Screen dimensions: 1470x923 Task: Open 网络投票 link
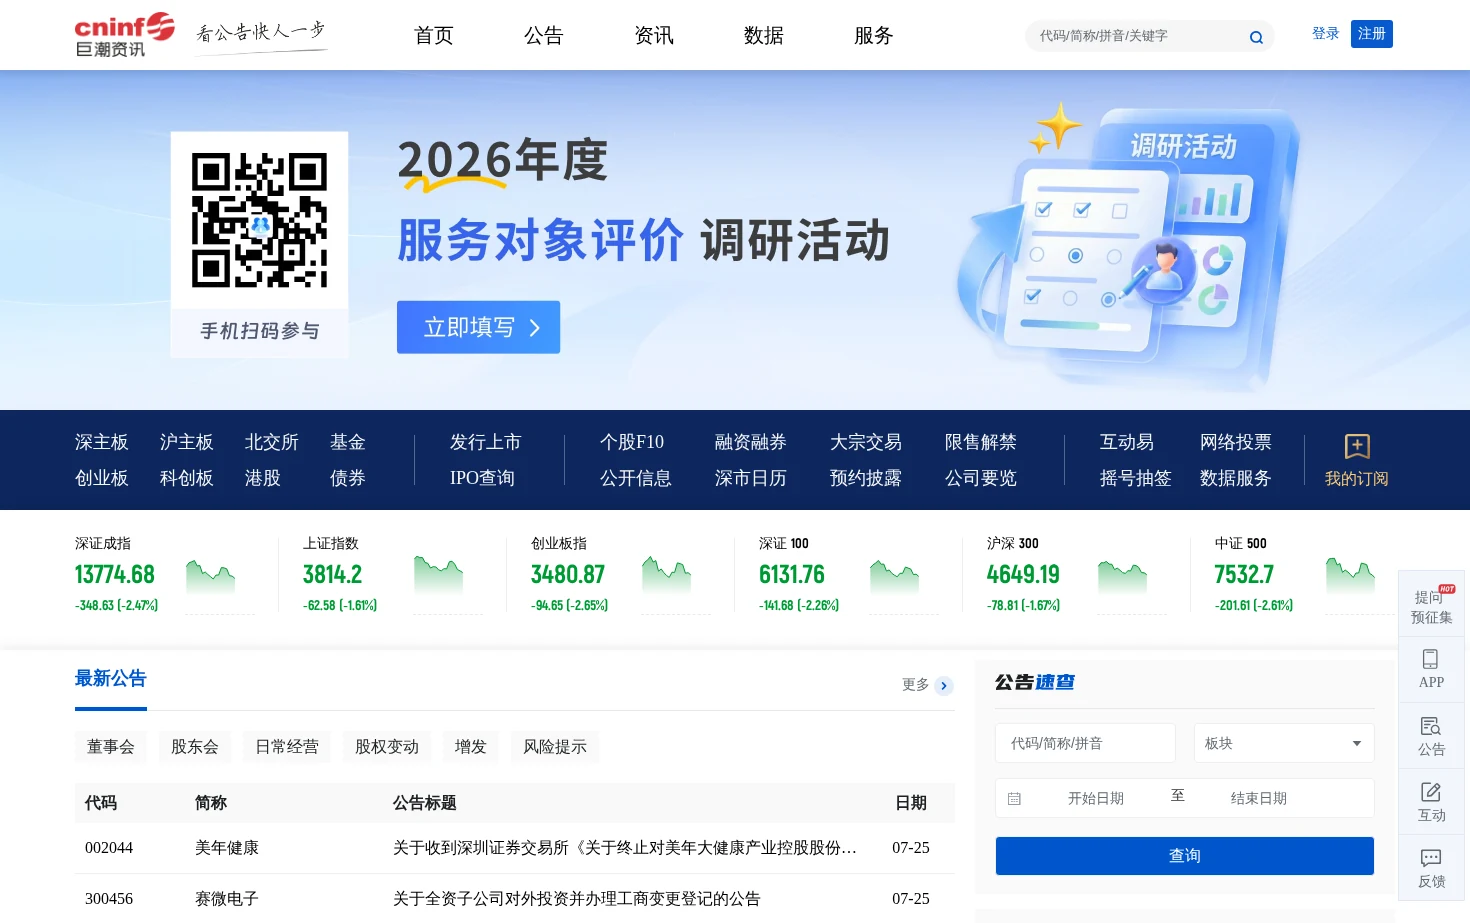(x=1236, y=442)
